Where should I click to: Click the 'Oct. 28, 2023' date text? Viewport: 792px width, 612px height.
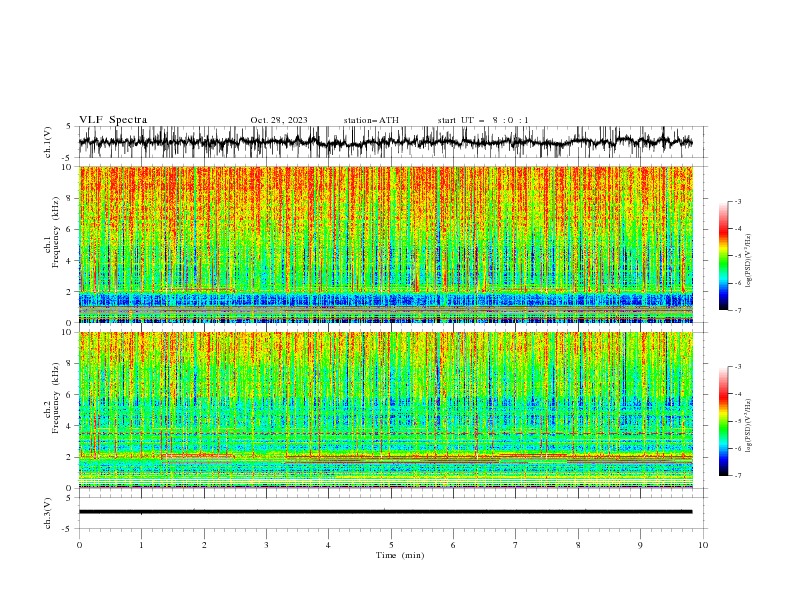pyautogui.click(x=279, y=120)
